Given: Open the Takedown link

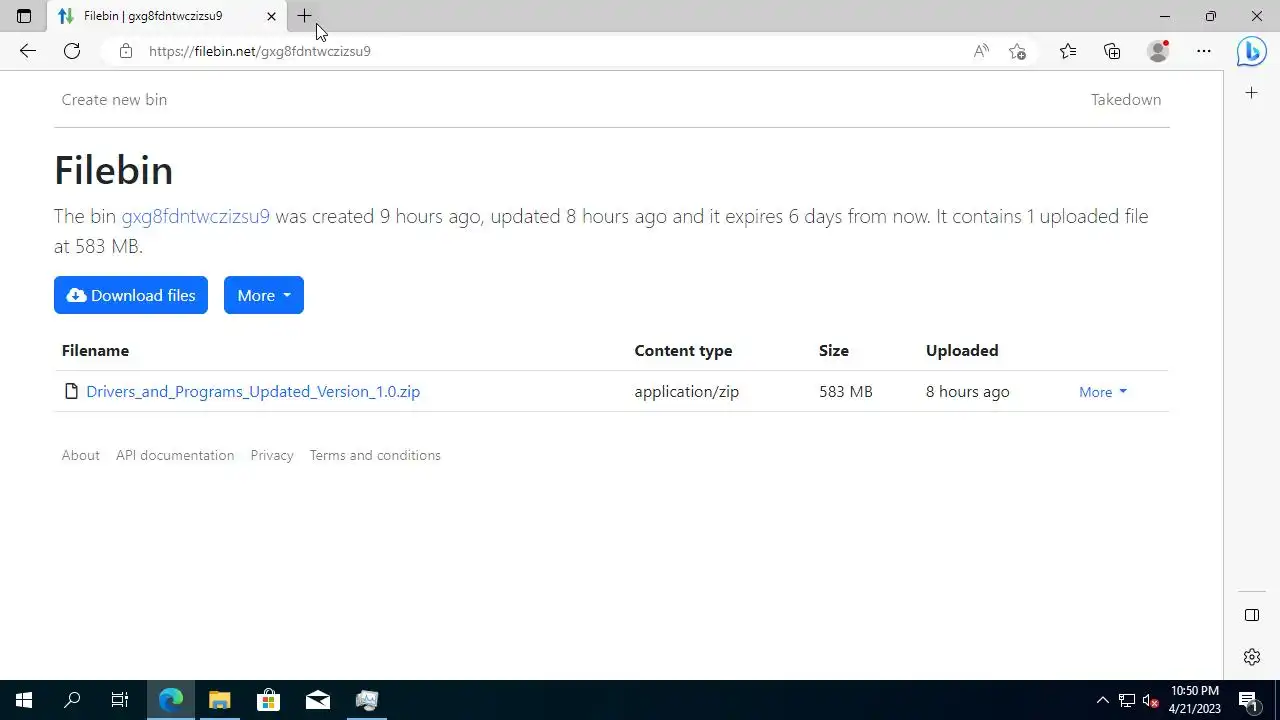Looking at the screenshot, I should pos(1126,99).
